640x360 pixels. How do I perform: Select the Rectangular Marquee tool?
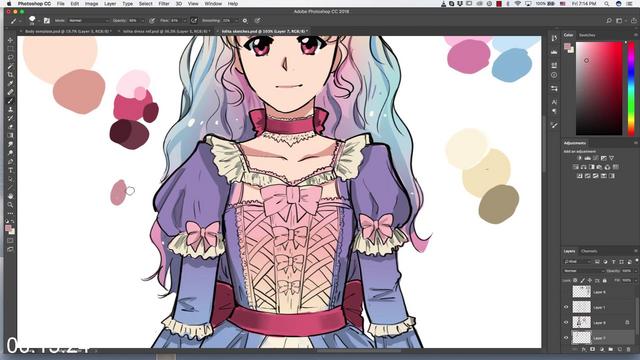(x=10, y=49)
